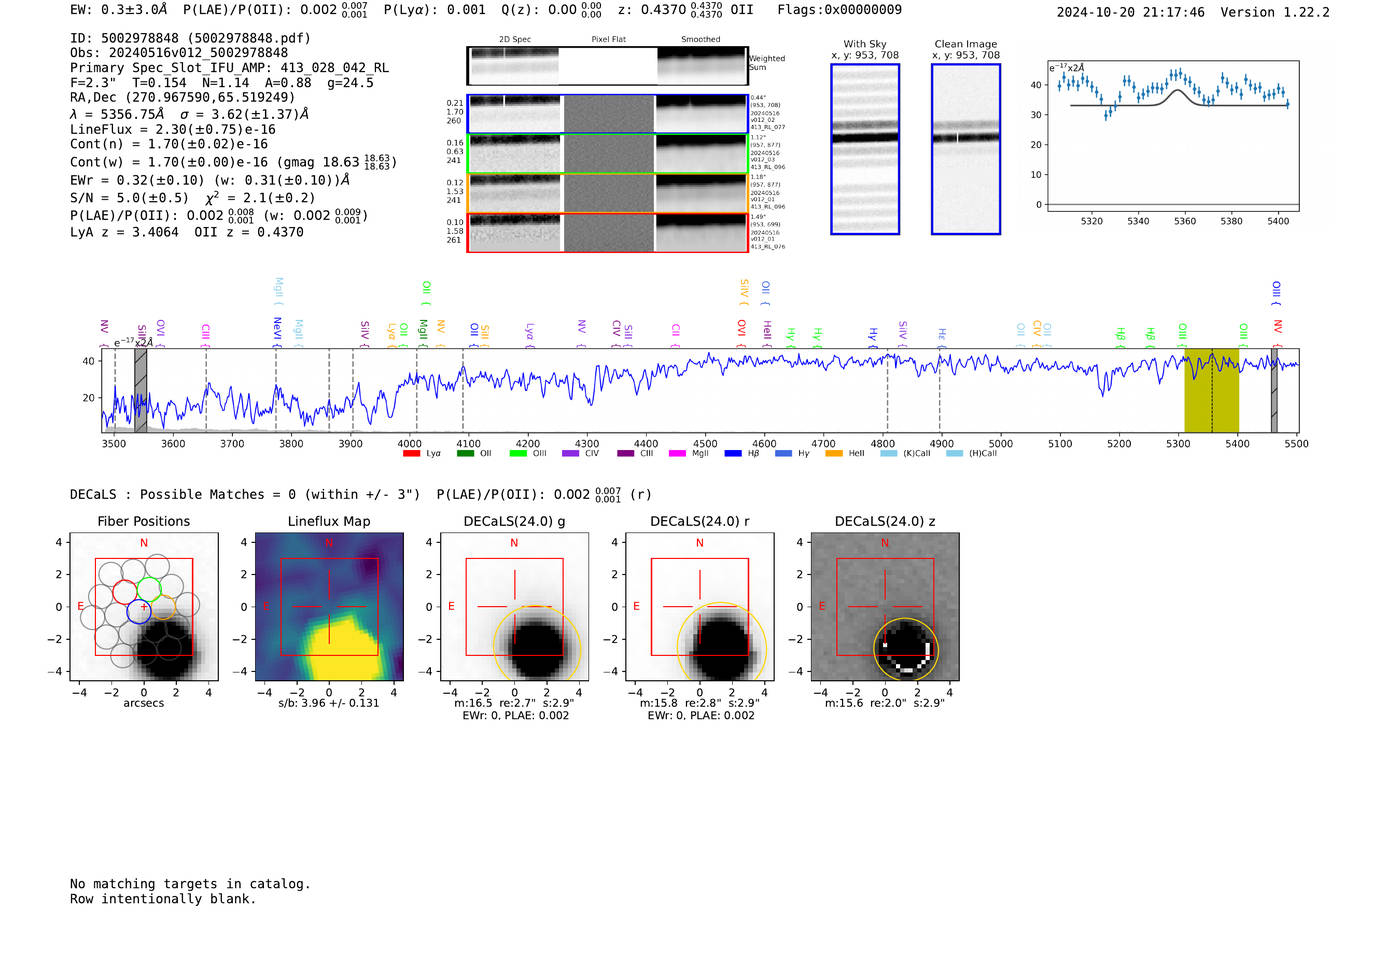The width and height of the screenshot is (1400, 953).
Task: Click the Gaussian line fit plot
Action: click(x=1172, y=136)
